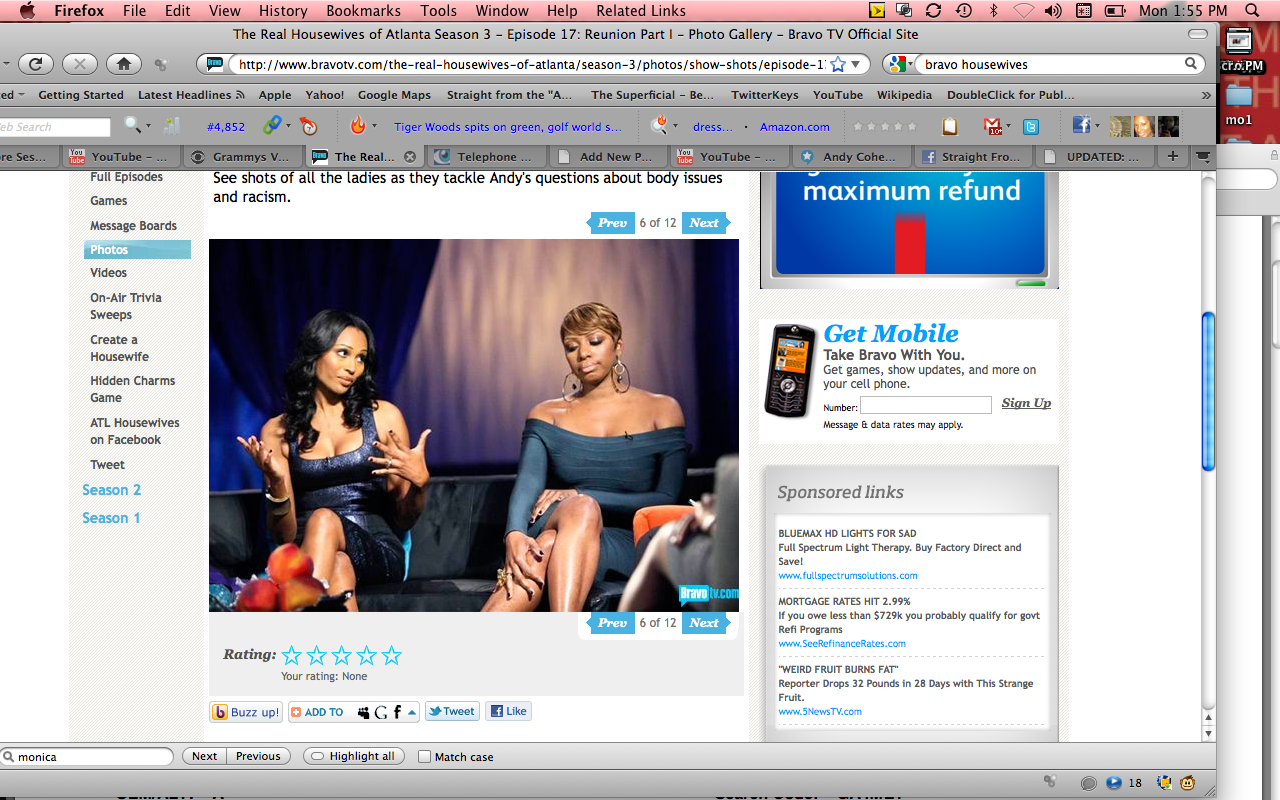Reload the page with the refresh icon

[x=35, y=64]
